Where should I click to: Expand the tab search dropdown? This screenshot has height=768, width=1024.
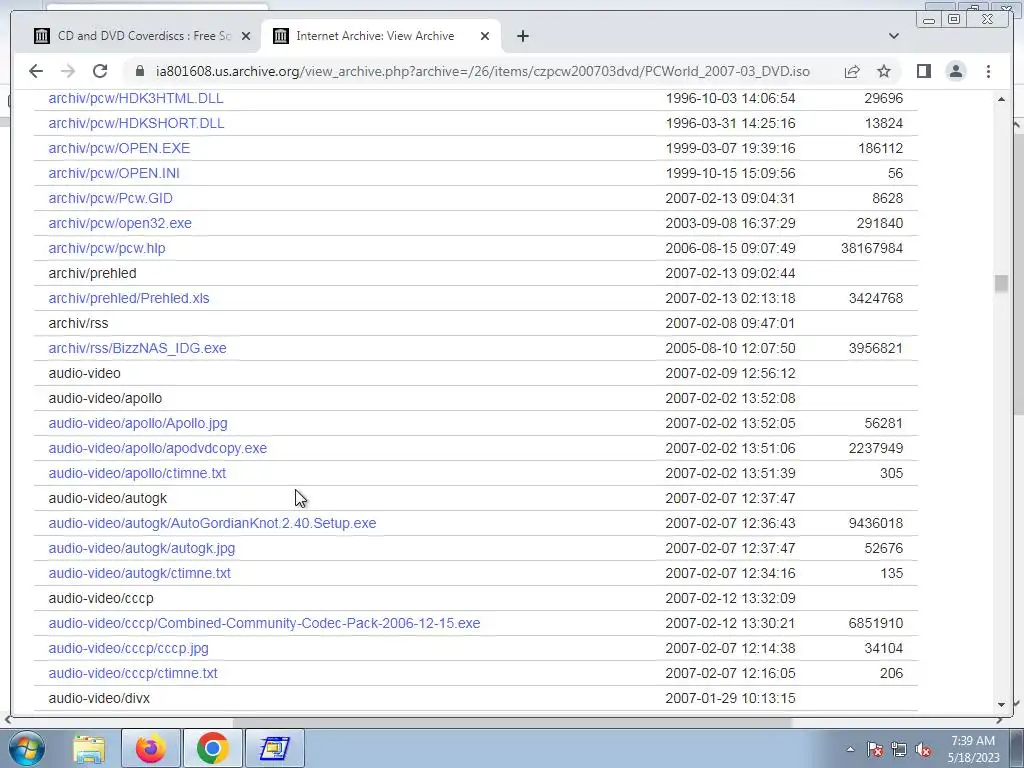tap(893, 36)
